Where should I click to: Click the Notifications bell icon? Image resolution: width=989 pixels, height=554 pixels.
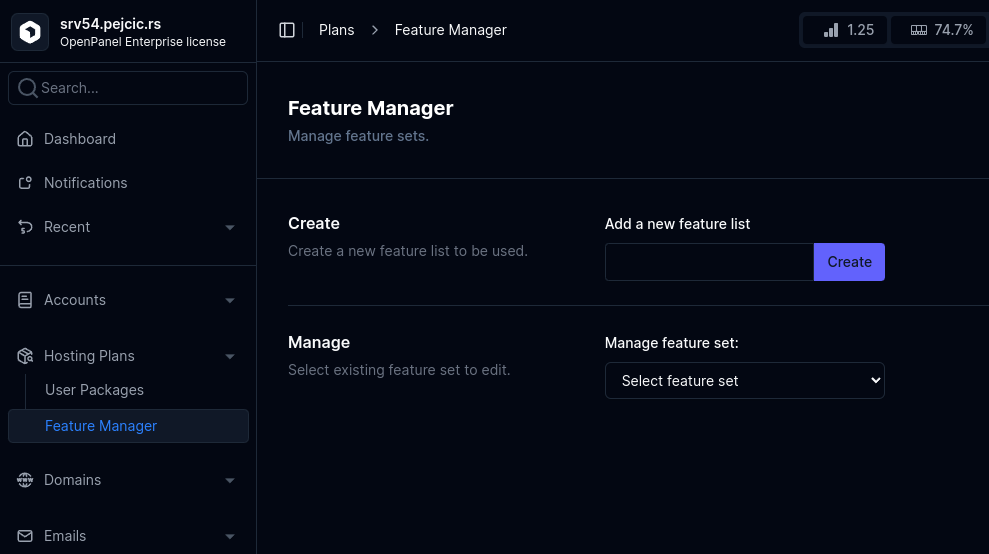(x=25, y=183)
